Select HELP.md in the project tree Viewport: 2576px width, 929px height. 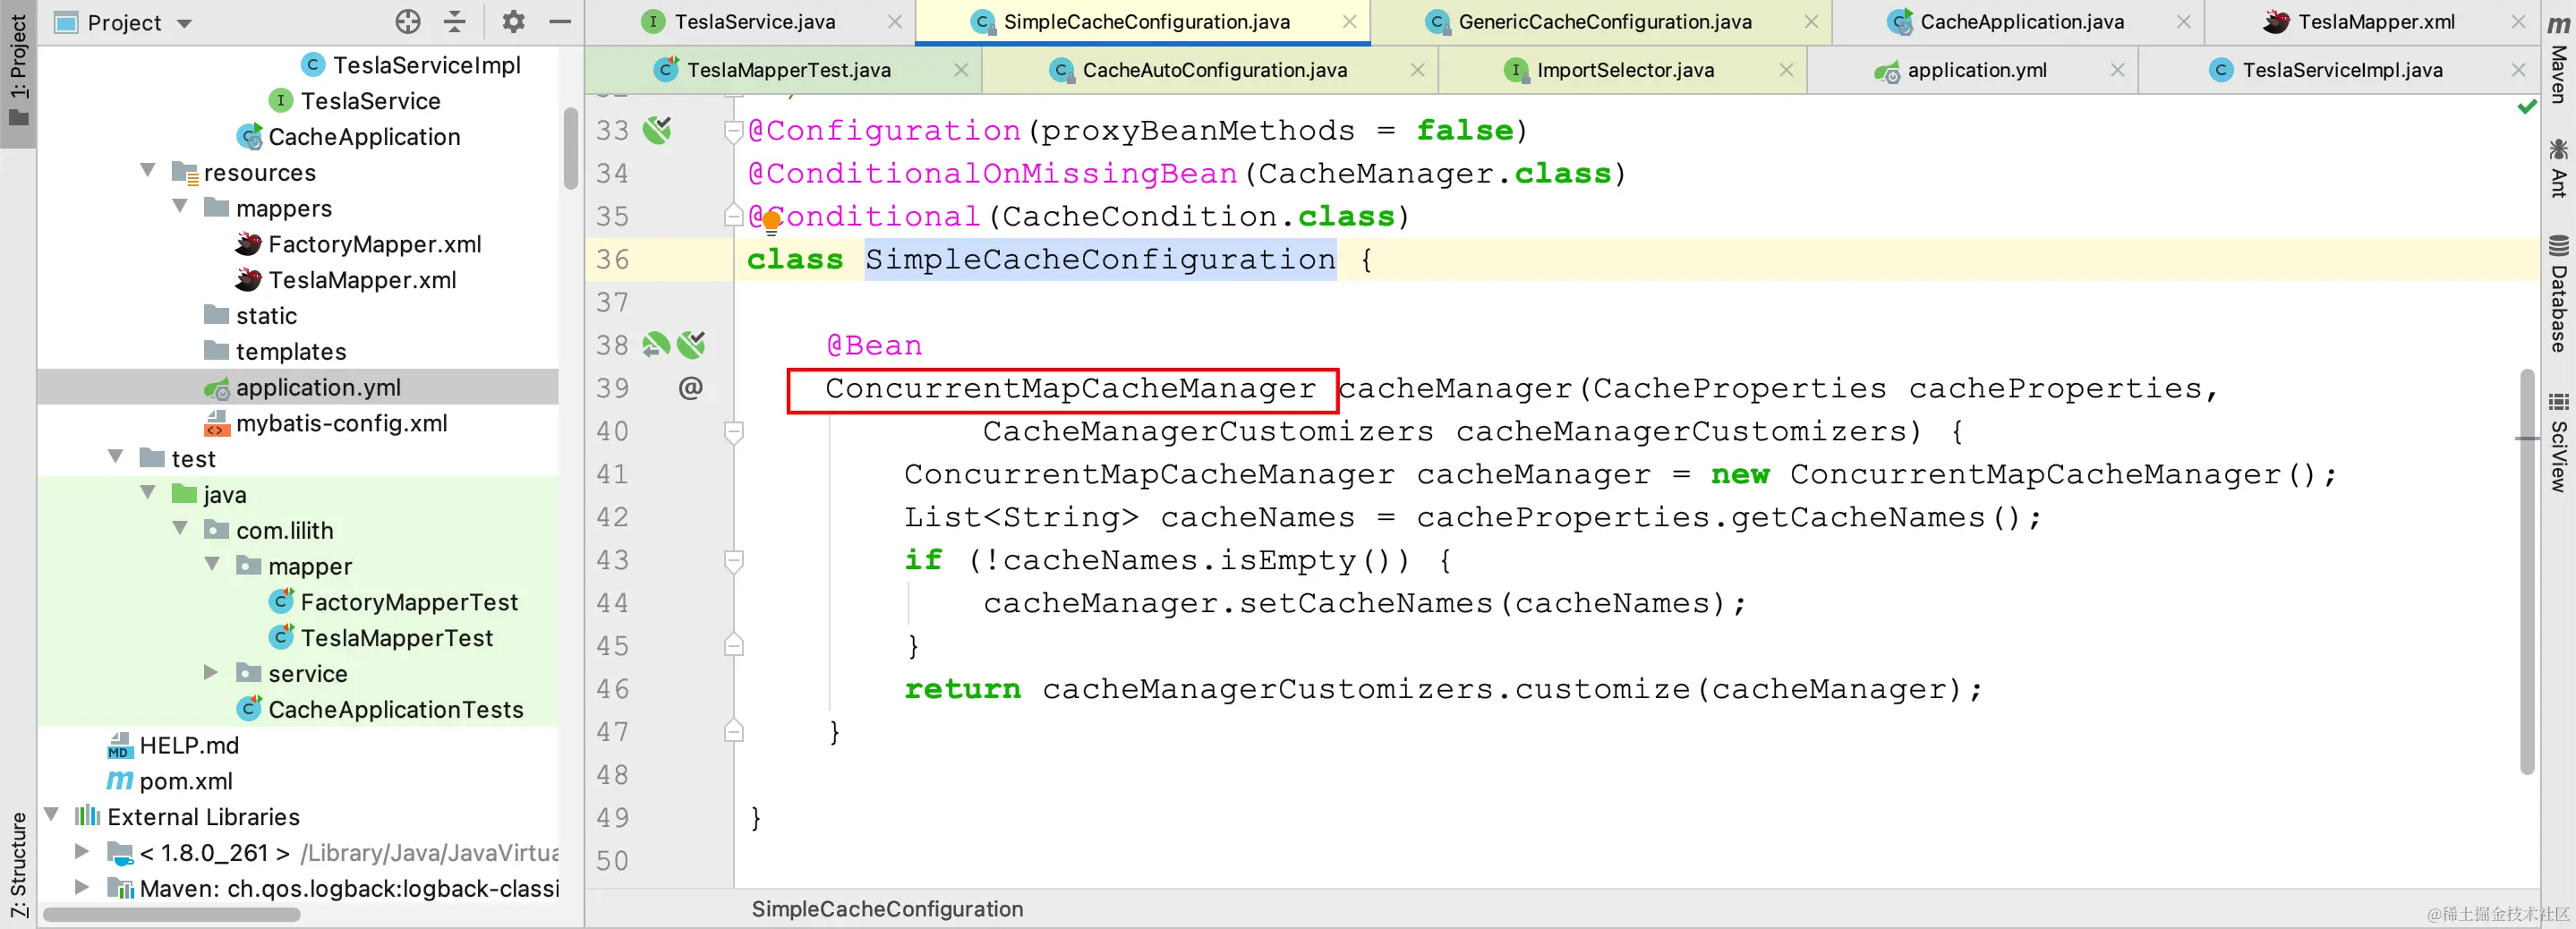click(x=189, y=745)
